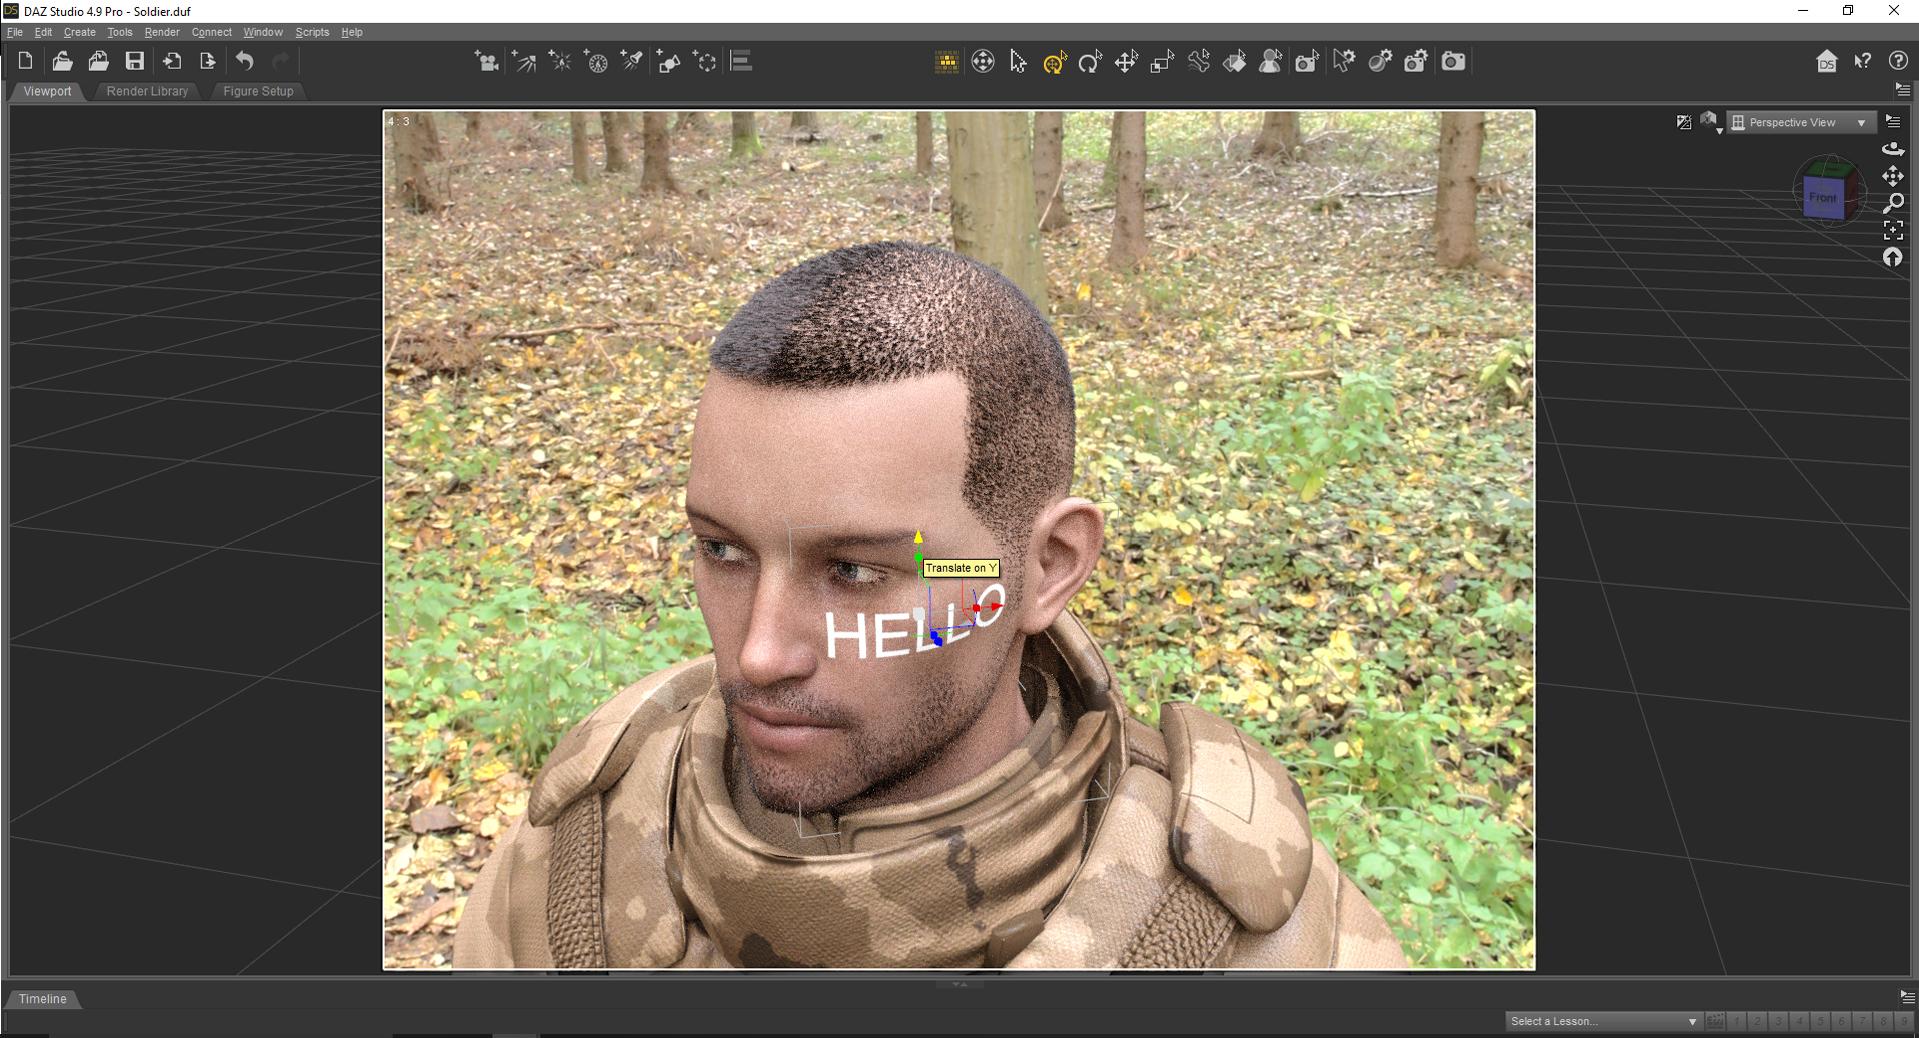Open the Connect menu
Image resolution: width=1919 pixels, height=1038 pixels.
point(212,32)
